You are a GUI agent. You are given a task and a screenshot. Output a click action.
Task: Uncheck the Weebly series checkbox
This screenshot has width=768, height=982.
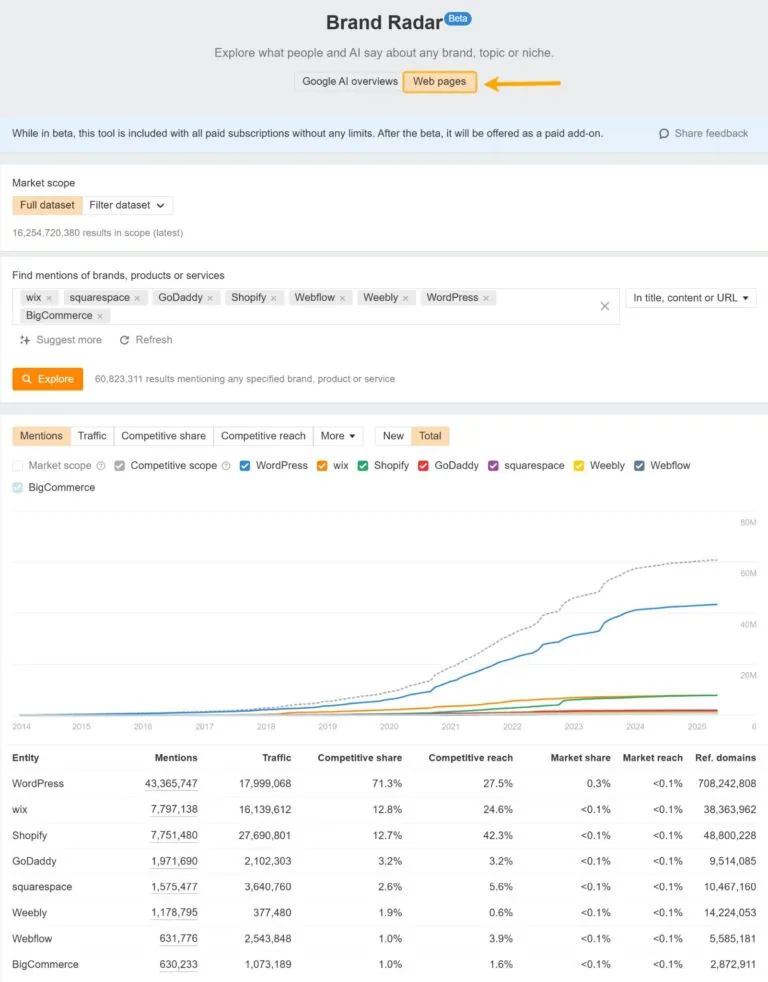pos(579,465)
